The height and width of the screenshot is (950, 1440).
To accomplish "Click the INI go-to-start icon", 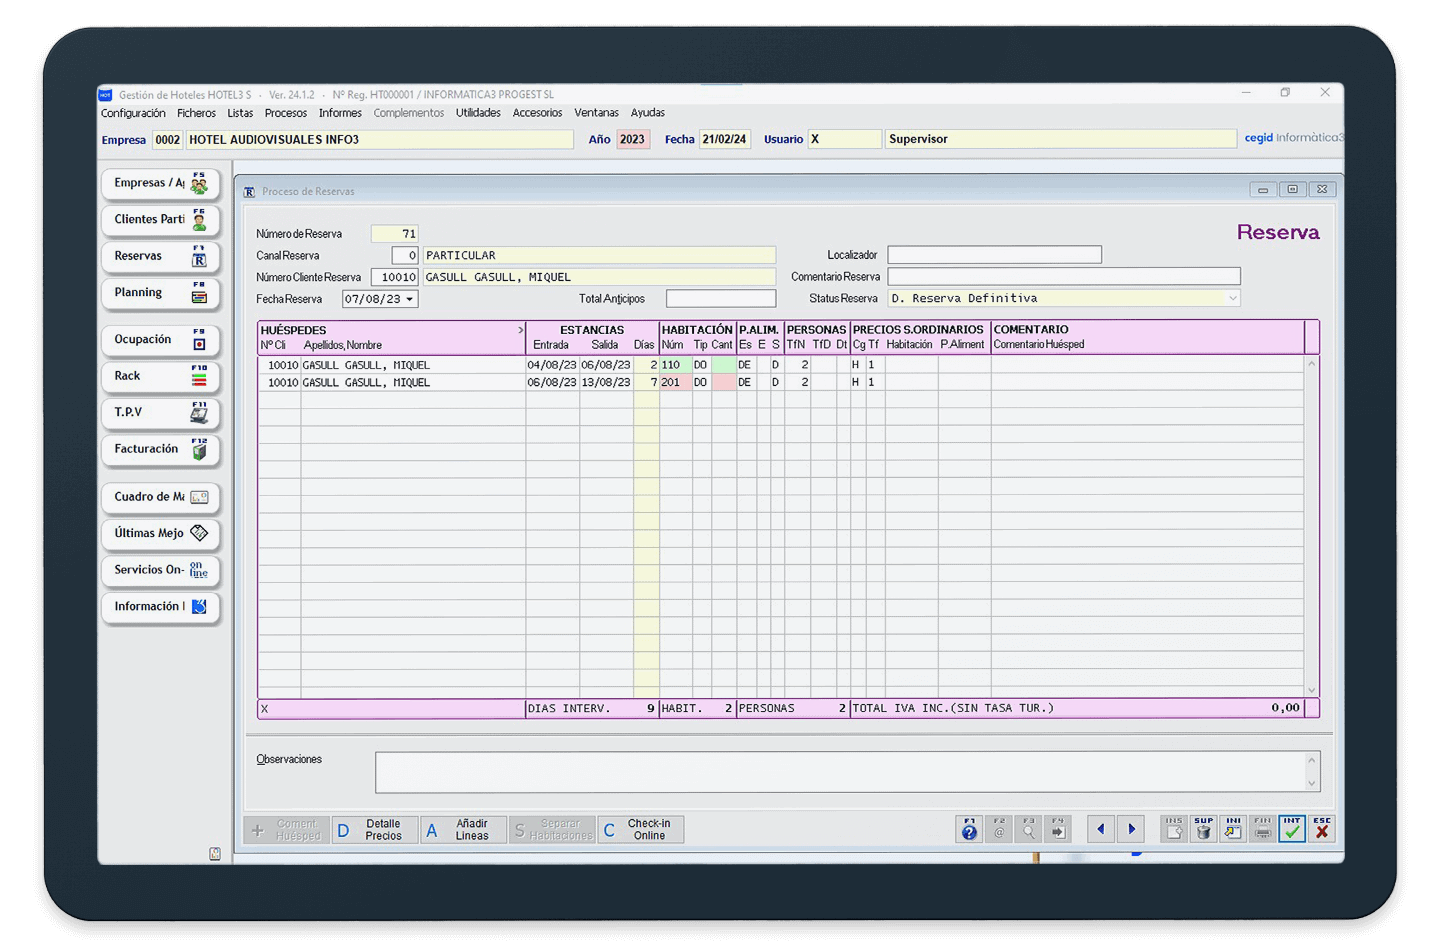I will point(1233,829).
